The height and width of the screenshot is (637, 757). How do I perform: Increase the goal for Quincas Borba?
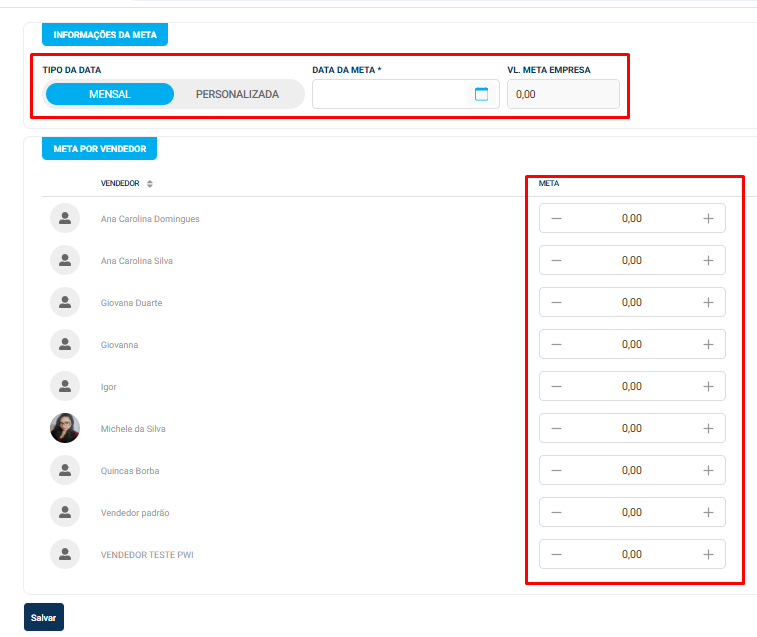point(708,470)
